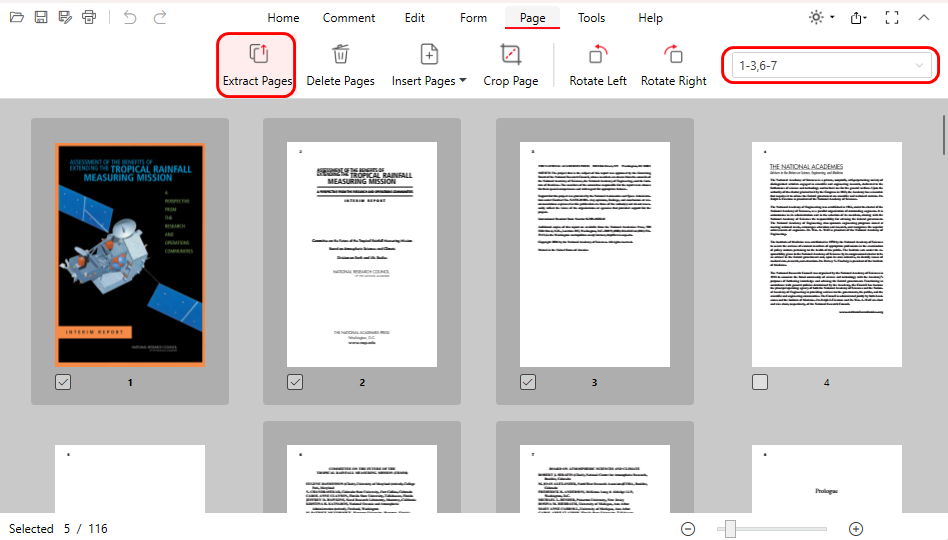Uncheck the page 2 checkbox
This screenshot has height=540, width=948.
click(x=295, y=382)
